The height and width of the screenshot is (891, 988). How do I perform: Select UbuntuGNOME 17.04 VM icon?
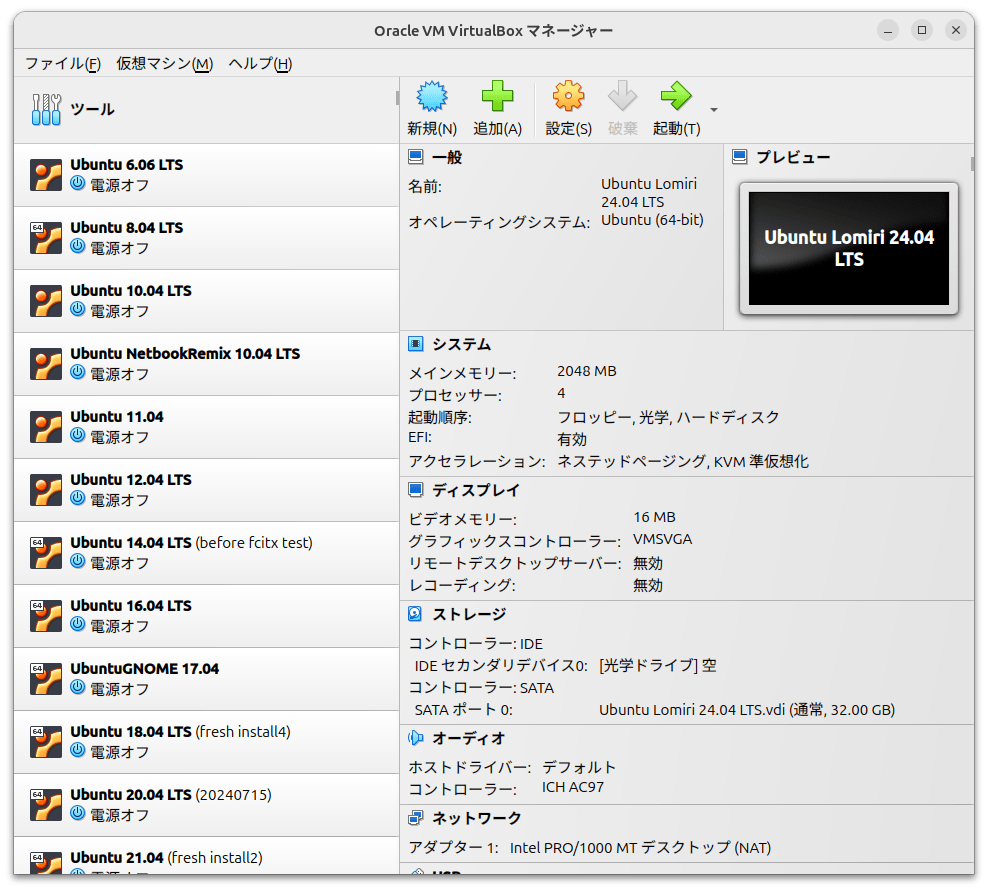(x=46, y=679)
